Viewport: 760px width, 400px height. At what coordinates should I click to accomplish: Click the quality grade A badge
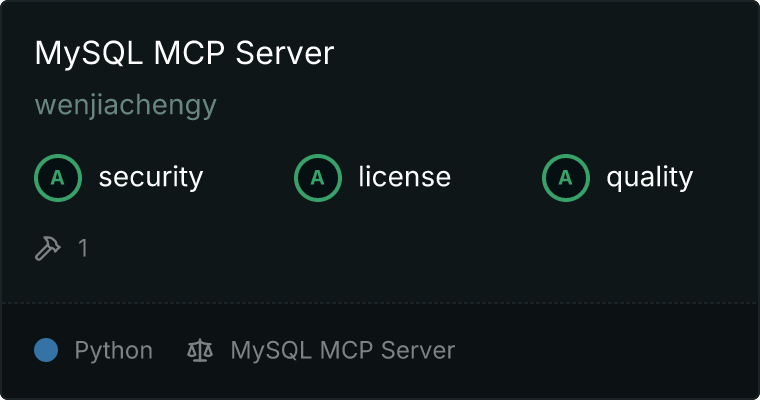pos(566,178)
